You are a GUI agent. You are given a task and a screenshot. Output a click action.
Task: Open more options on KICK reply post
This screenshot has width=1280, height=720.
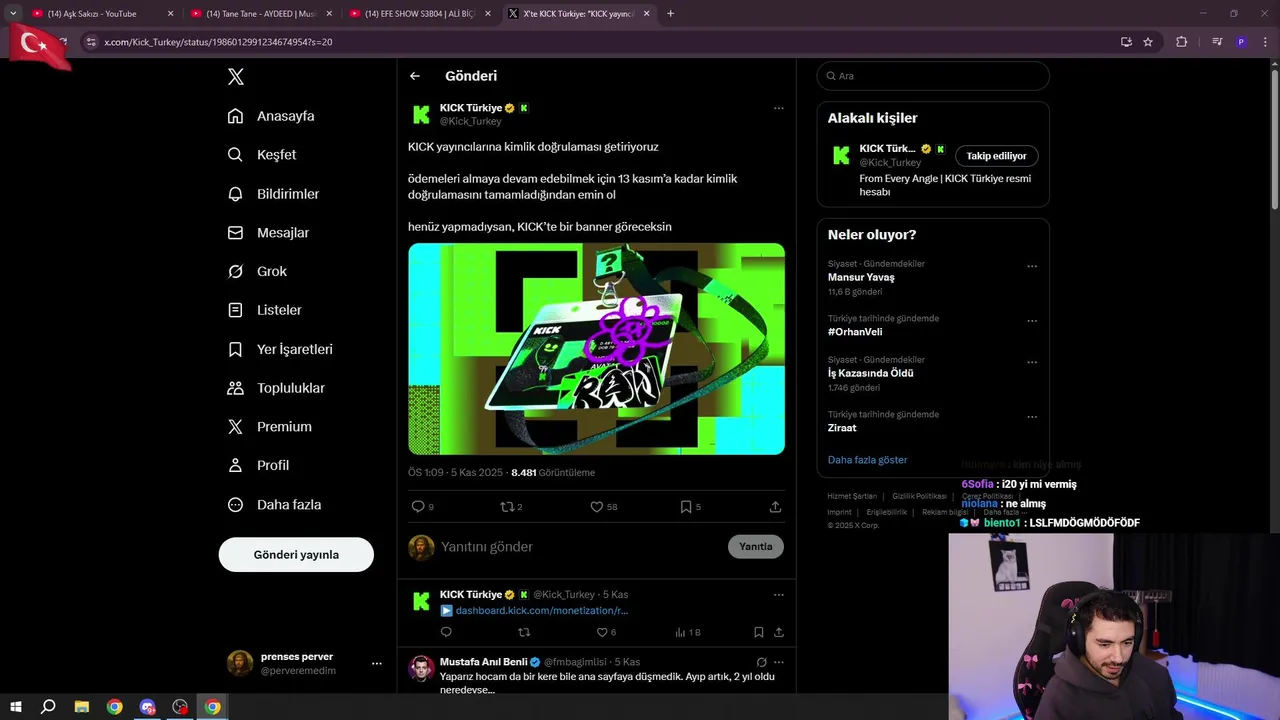779,595
